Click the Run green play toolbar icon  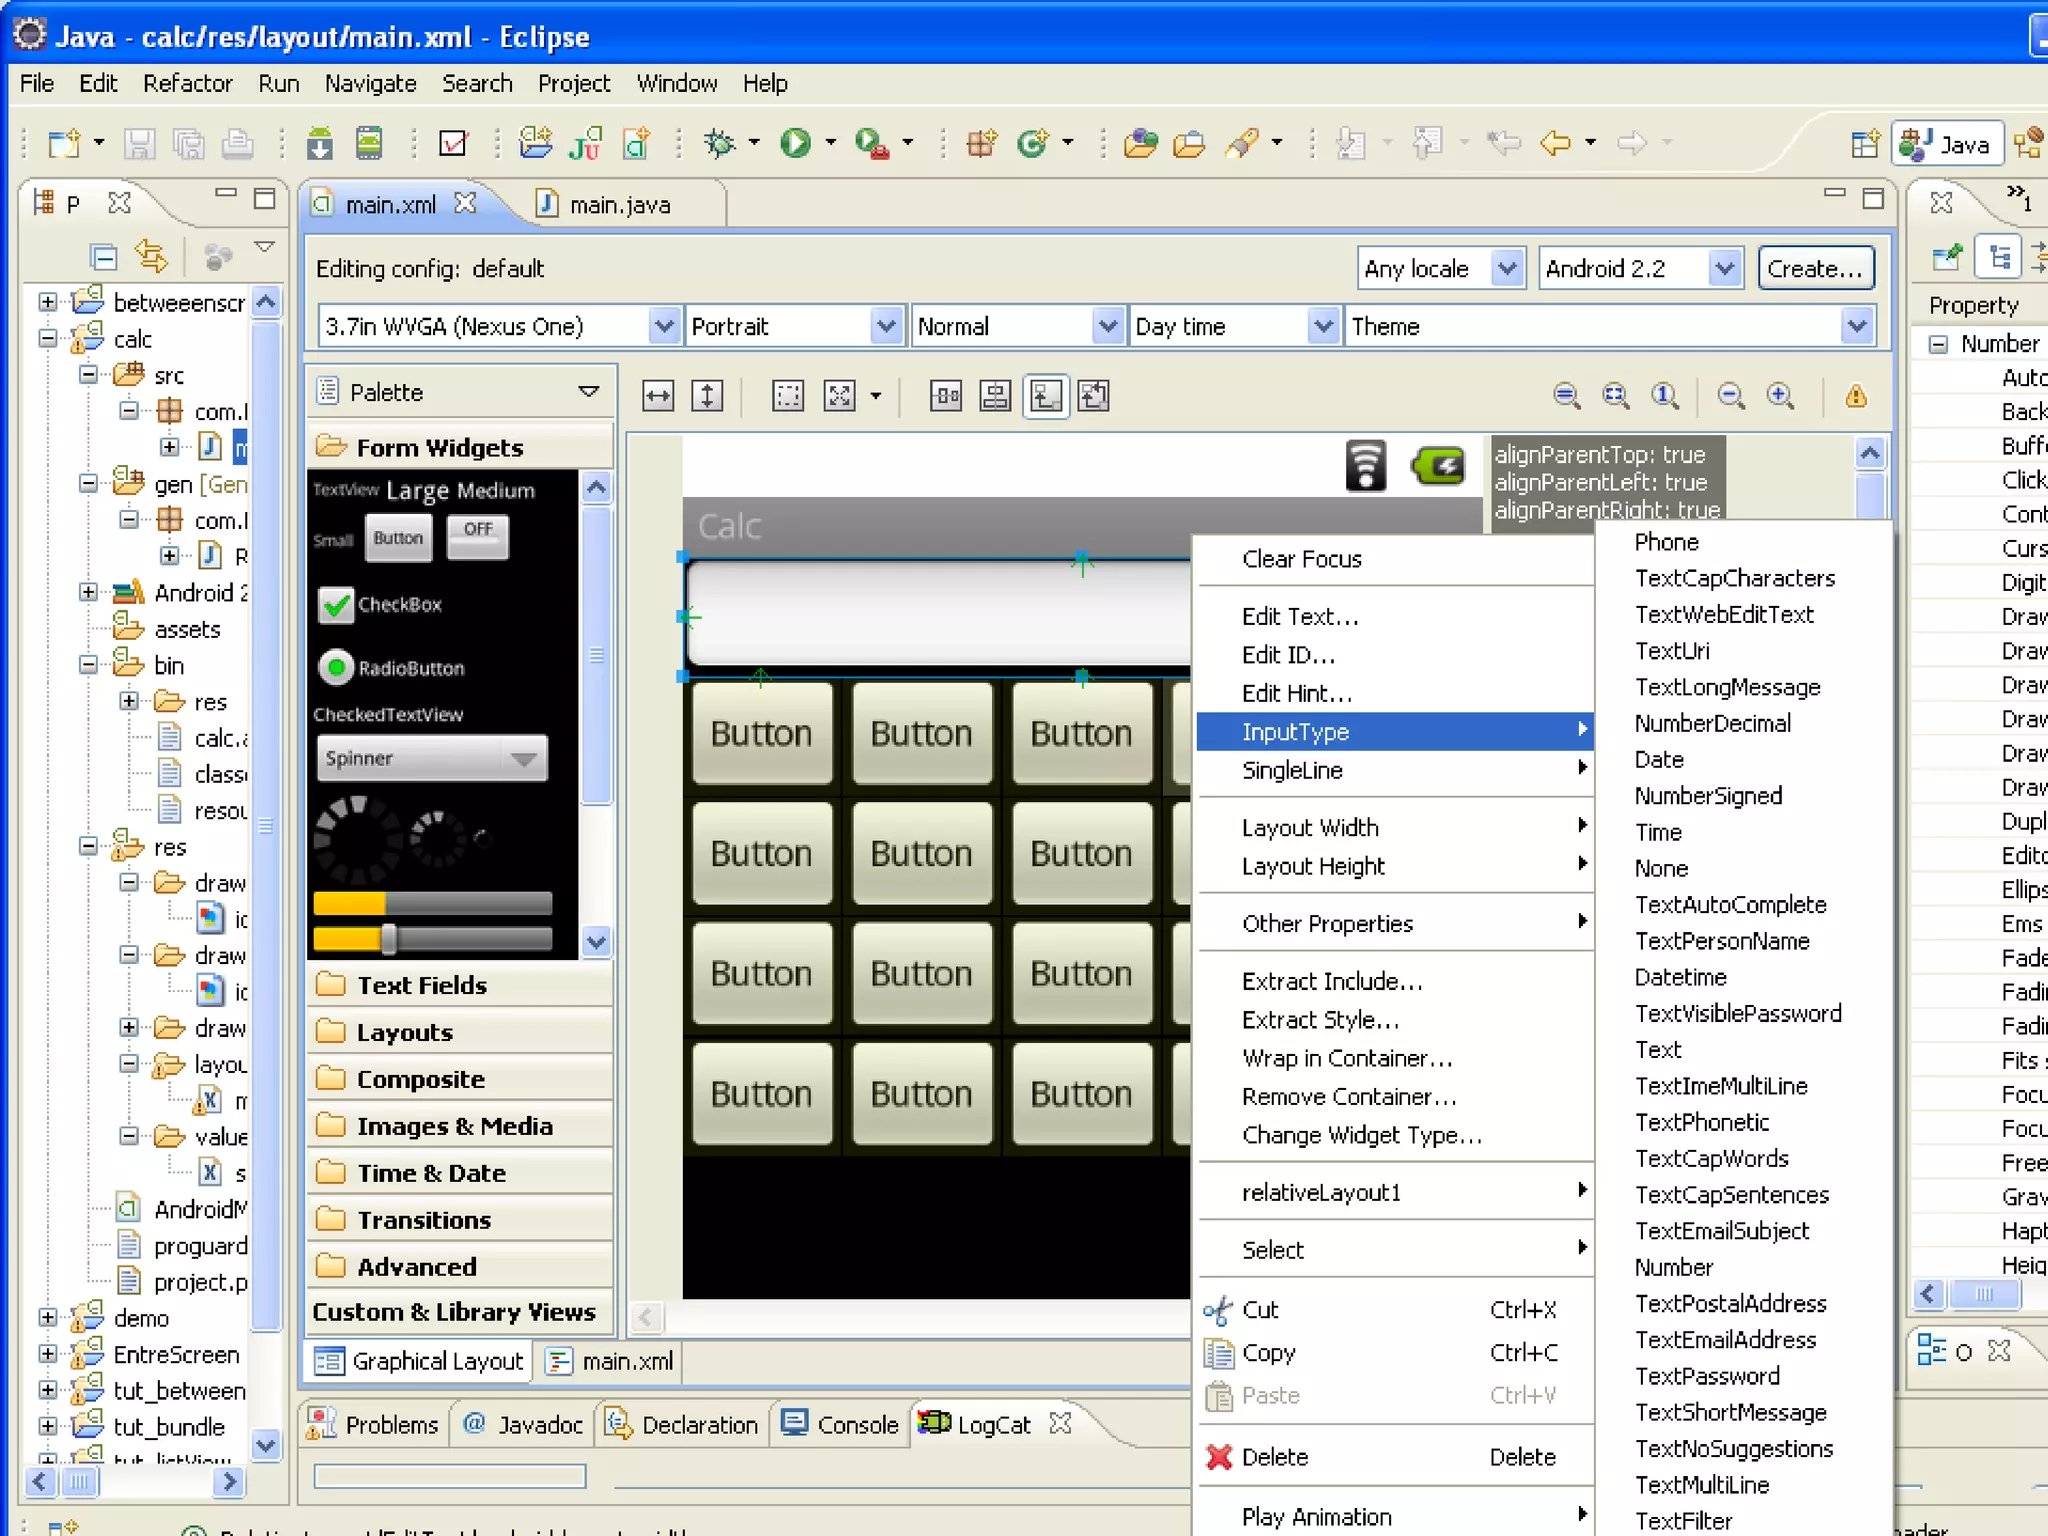tap(795, 143)
